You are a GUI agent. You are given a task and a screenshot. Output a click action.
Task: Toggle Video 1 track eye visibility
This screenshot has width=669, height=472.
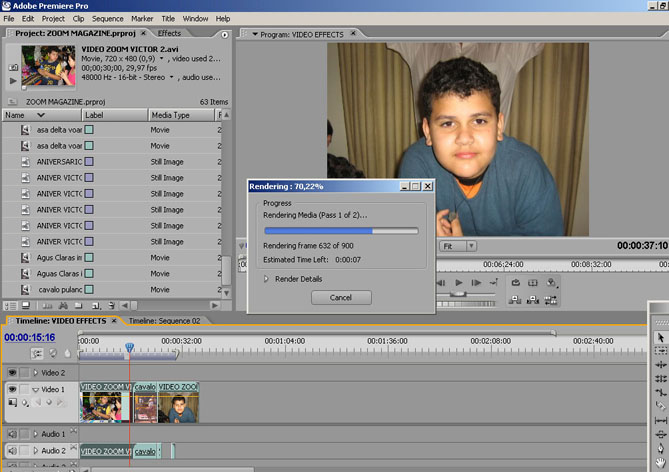pos(13,389)
